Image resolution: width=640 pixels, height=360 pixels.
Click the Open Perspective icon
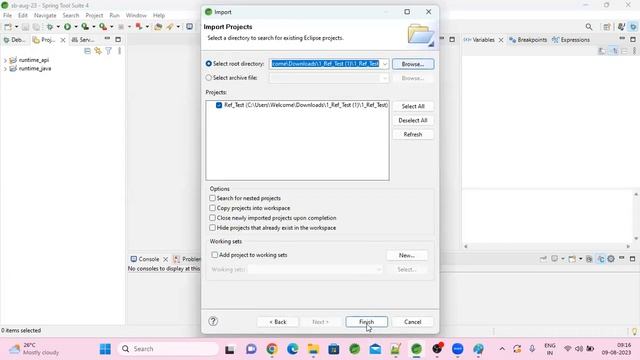(607, 27)
